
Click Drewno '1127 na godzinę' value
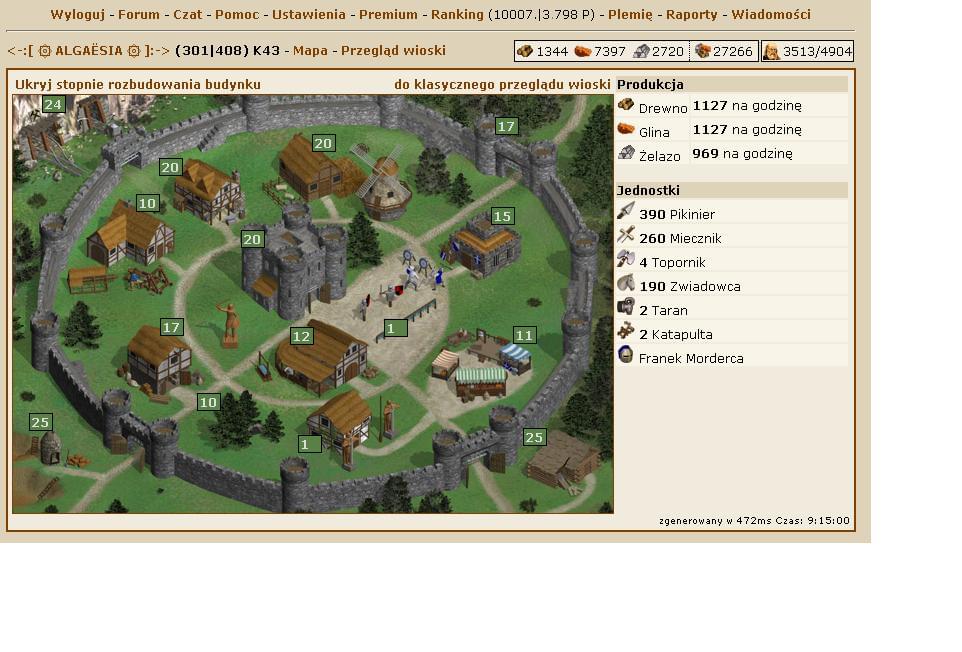747,105
